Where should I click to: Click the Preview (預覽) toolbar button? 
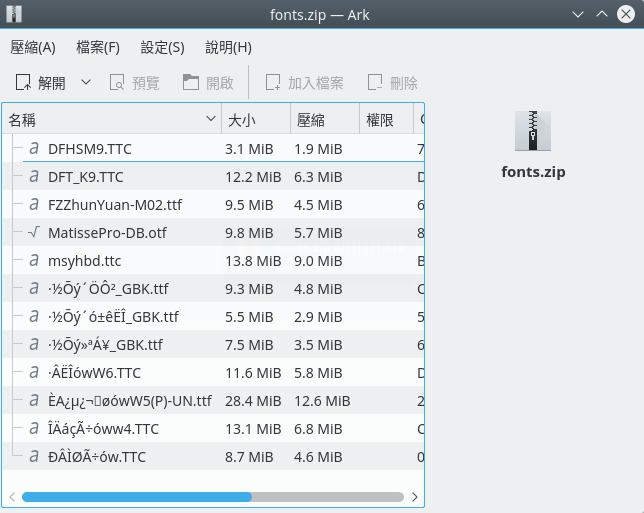click(x=134, y=83)
